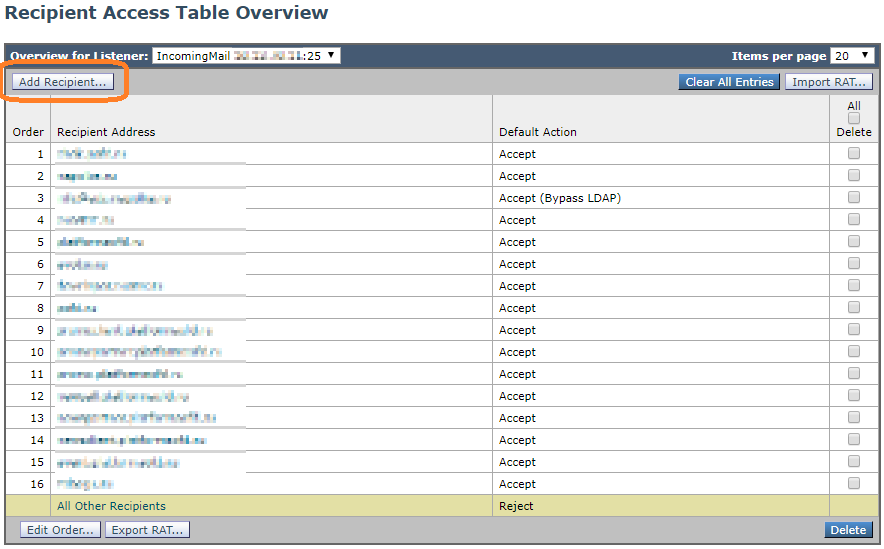The width and height of the screenshot is (884, 549).
Task: Click the Recipient Address column header
Action: click(106, 132)
